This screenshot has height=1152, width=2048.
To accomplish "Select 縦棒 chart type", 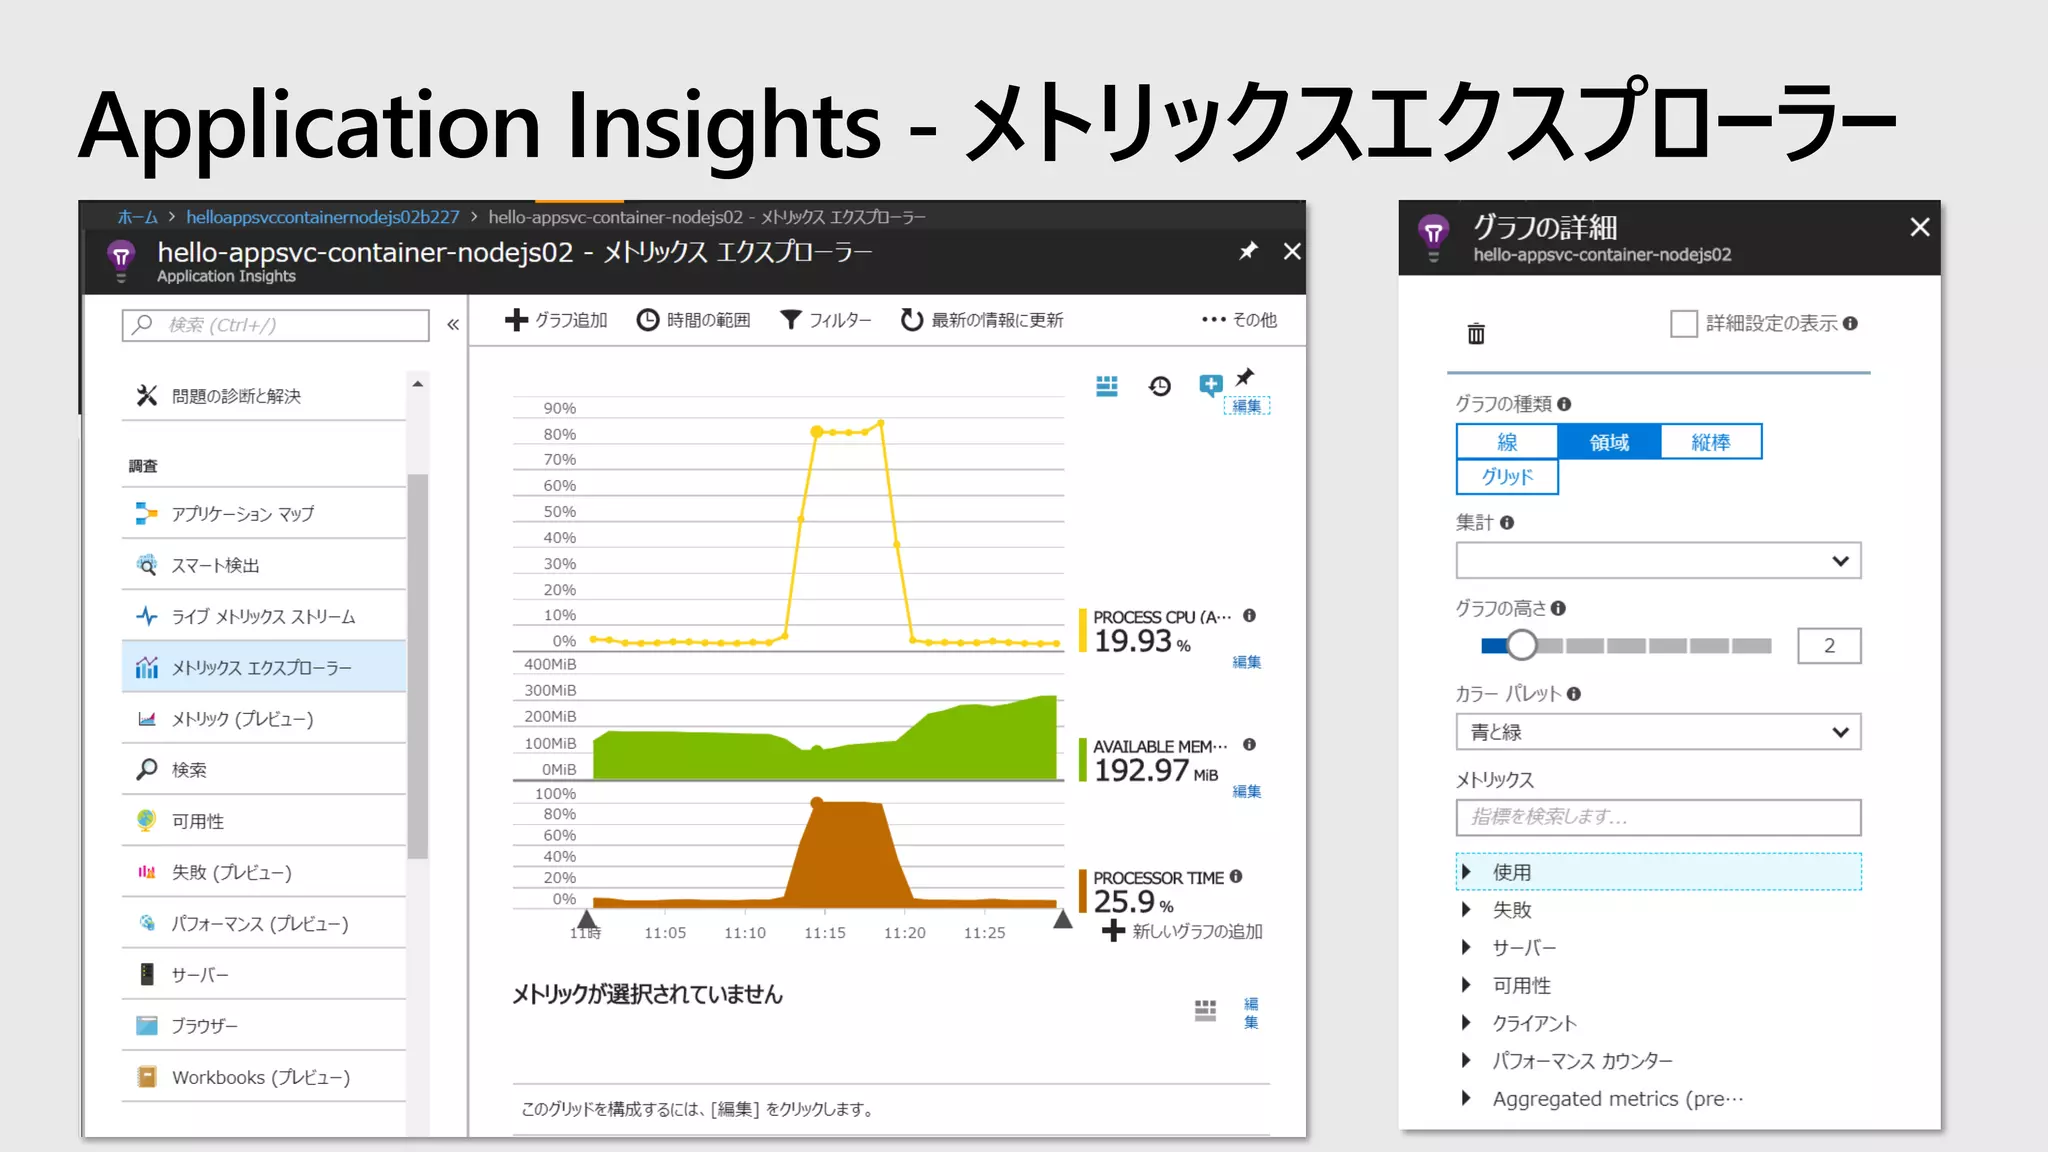I will click(x=1711, y=442).
